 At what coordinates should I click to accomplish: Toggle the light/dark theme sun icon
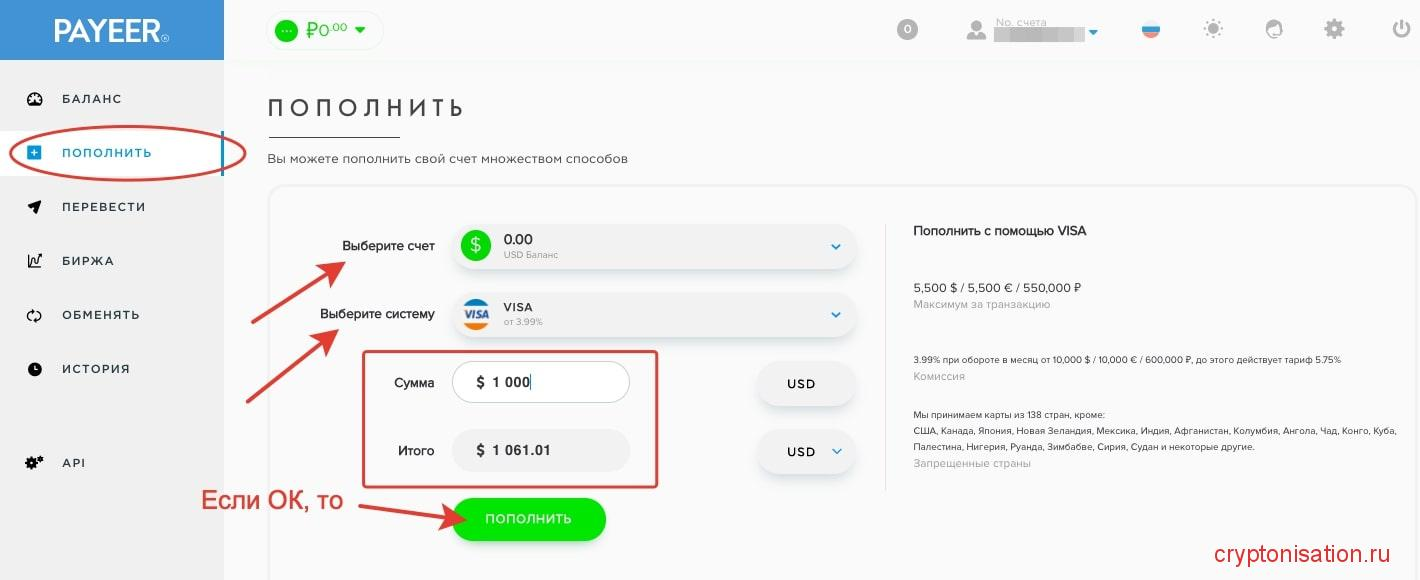coord(1213,30)
